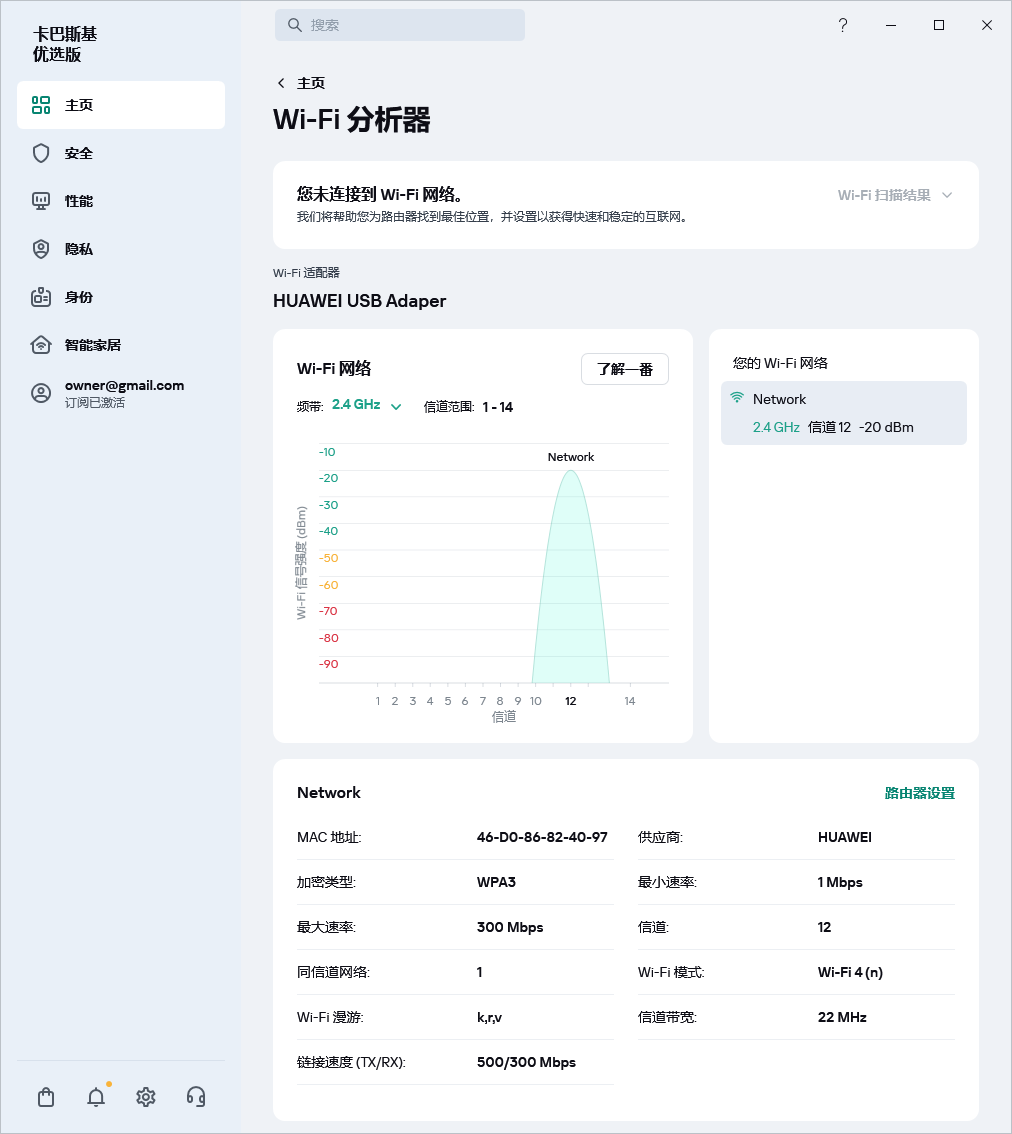Select Network in 您的 Wi-Fi 网络 list

click(843, 412)
